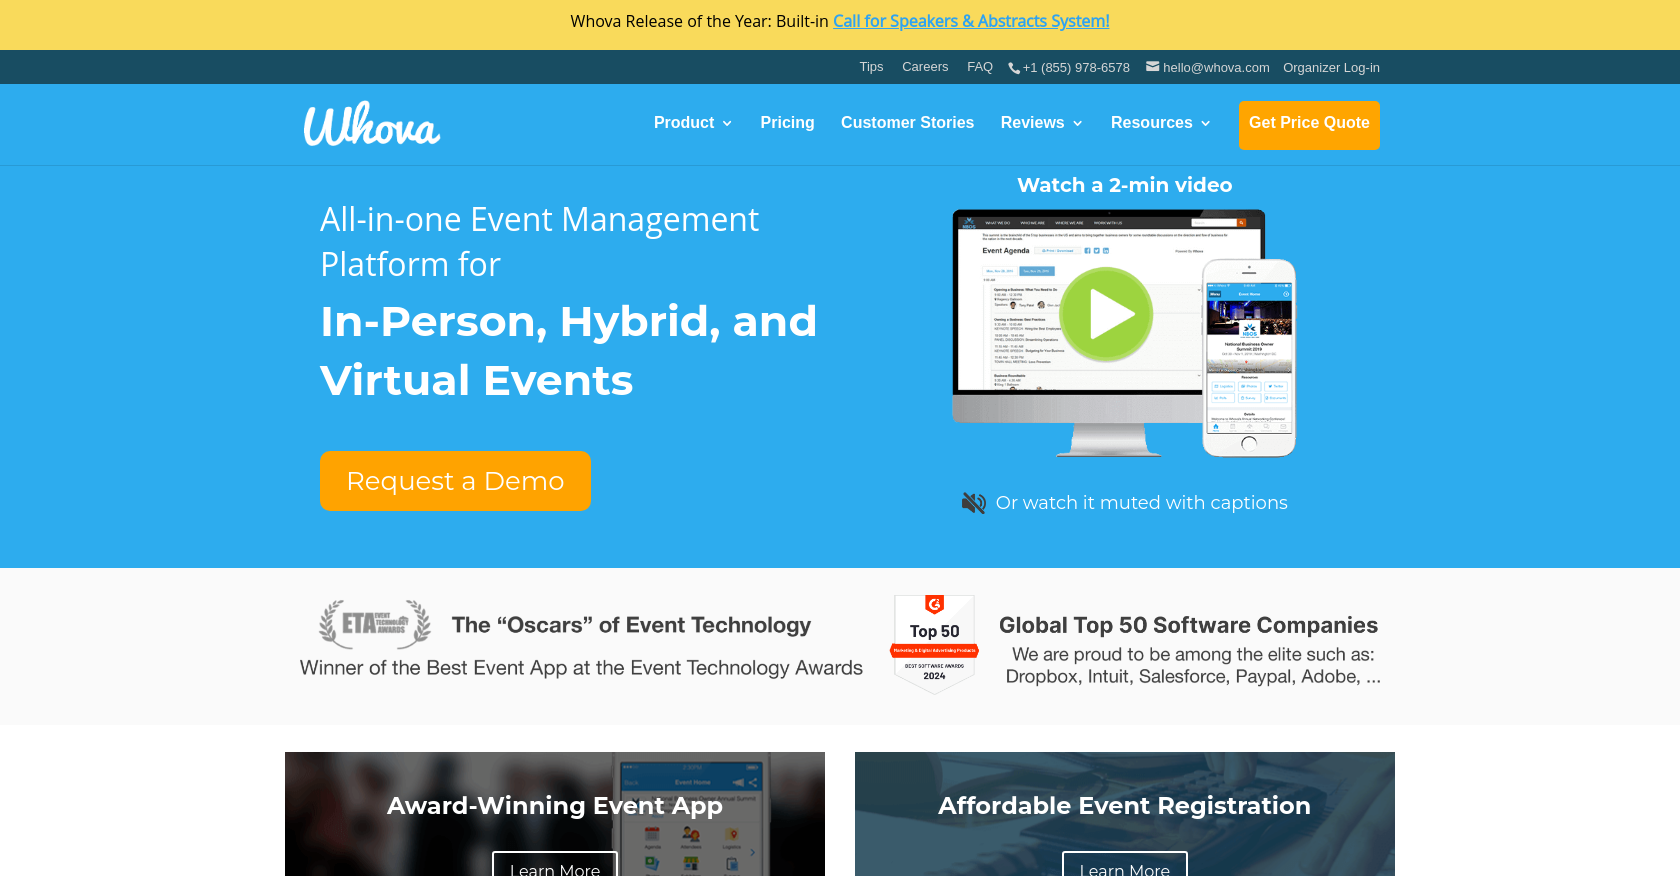Open the Pricing page
This screenshot has width=1680, height=876.
(x=787, y=123)
